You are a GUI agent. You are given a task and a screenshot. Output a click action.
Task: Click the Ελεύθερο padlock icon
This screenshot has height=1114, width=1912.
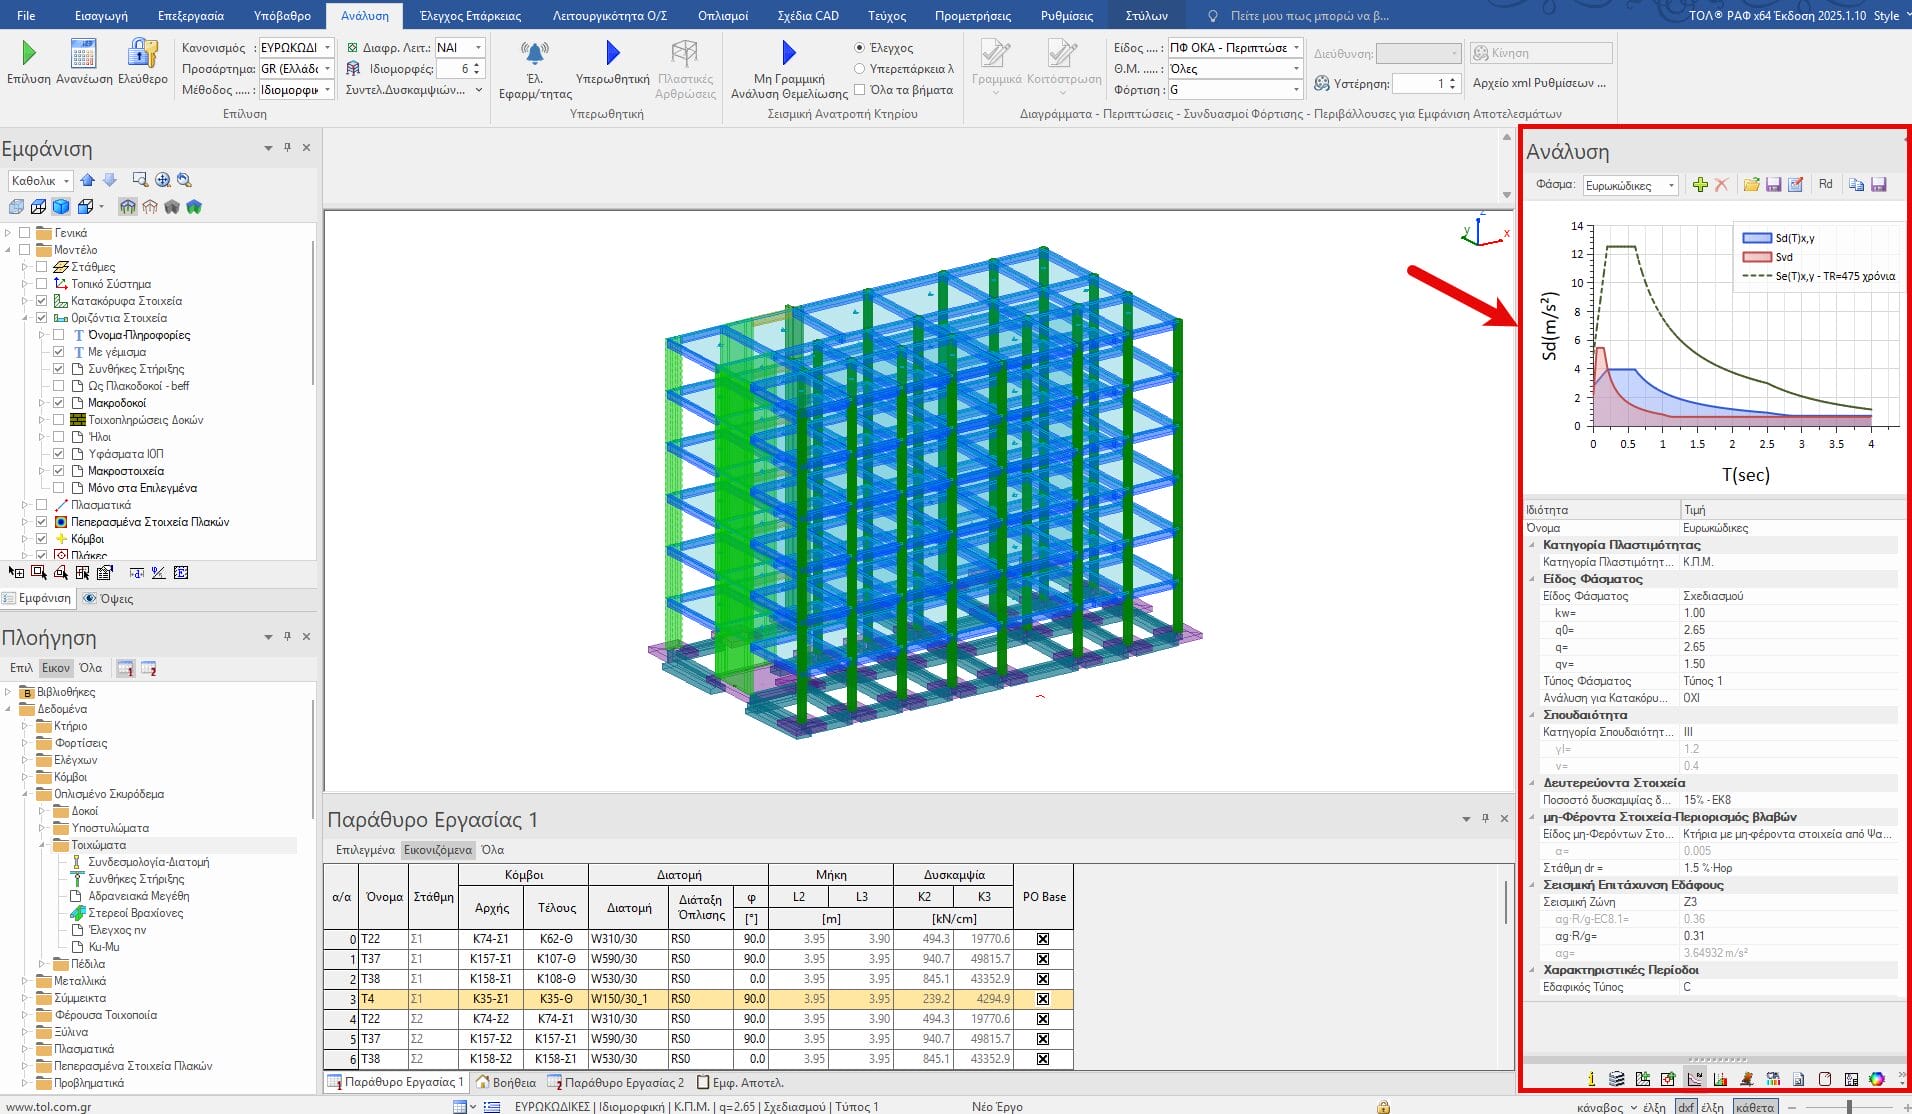pos(142,53)
